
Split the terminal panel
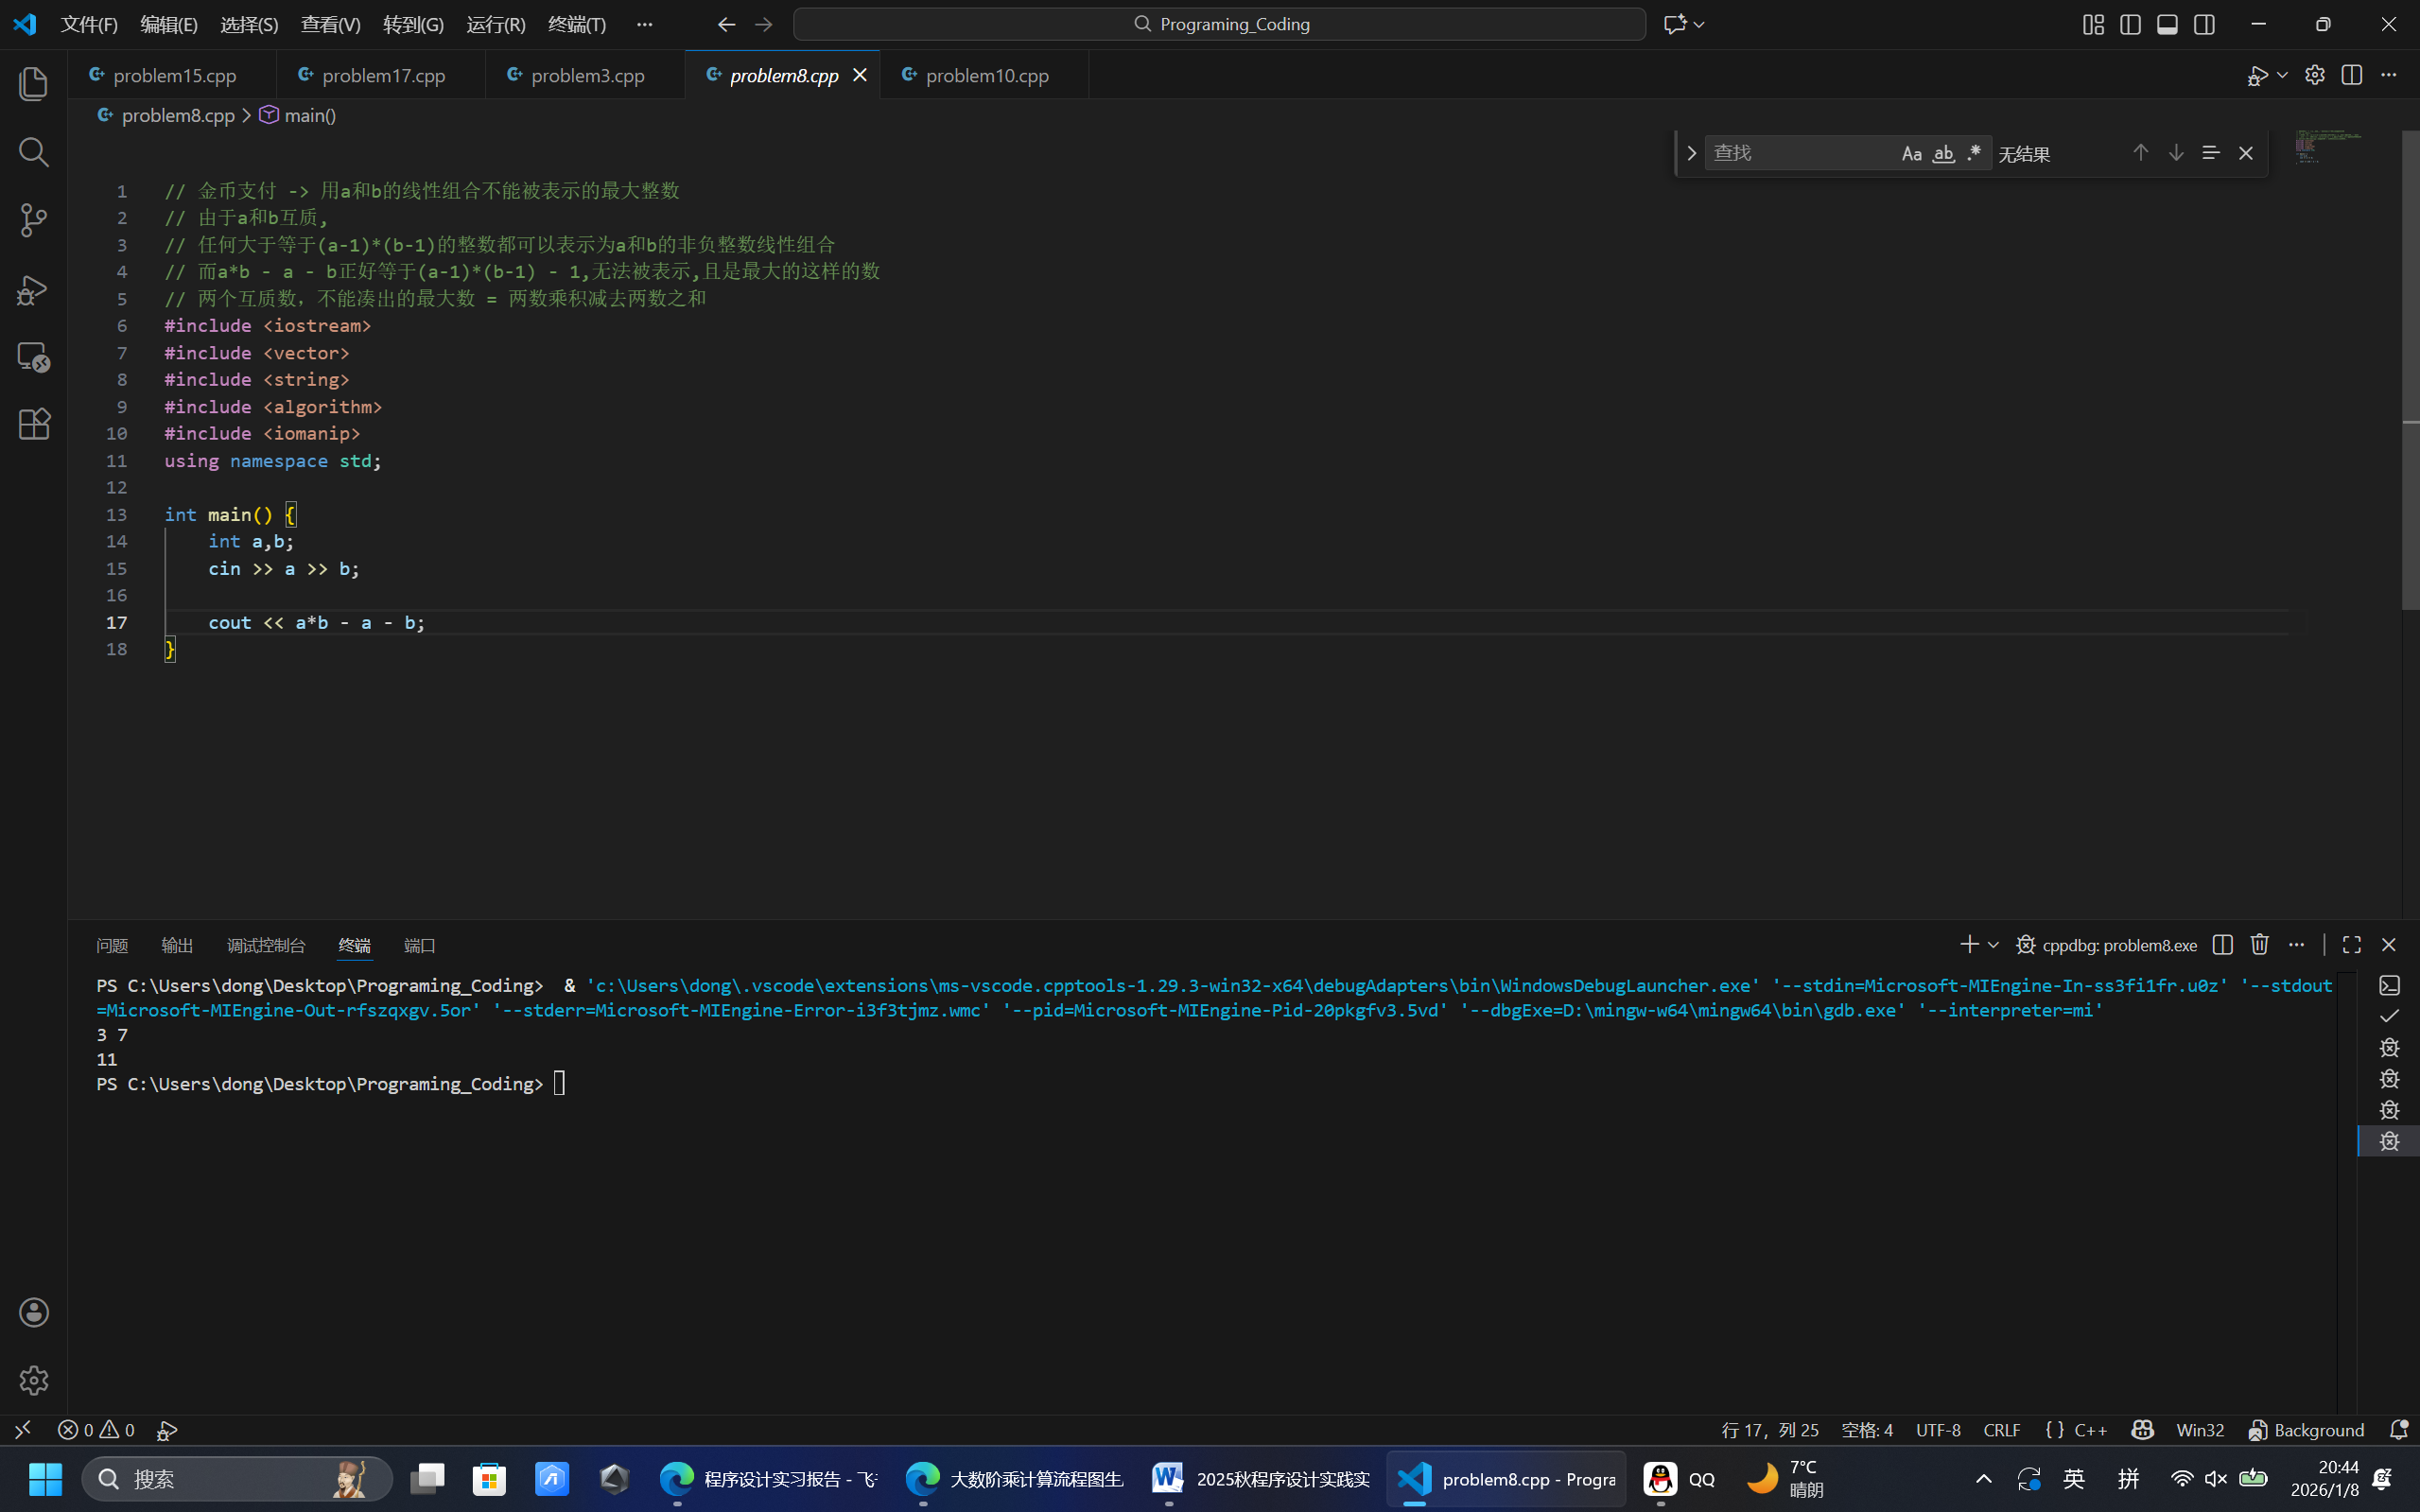coord(2222,945)
